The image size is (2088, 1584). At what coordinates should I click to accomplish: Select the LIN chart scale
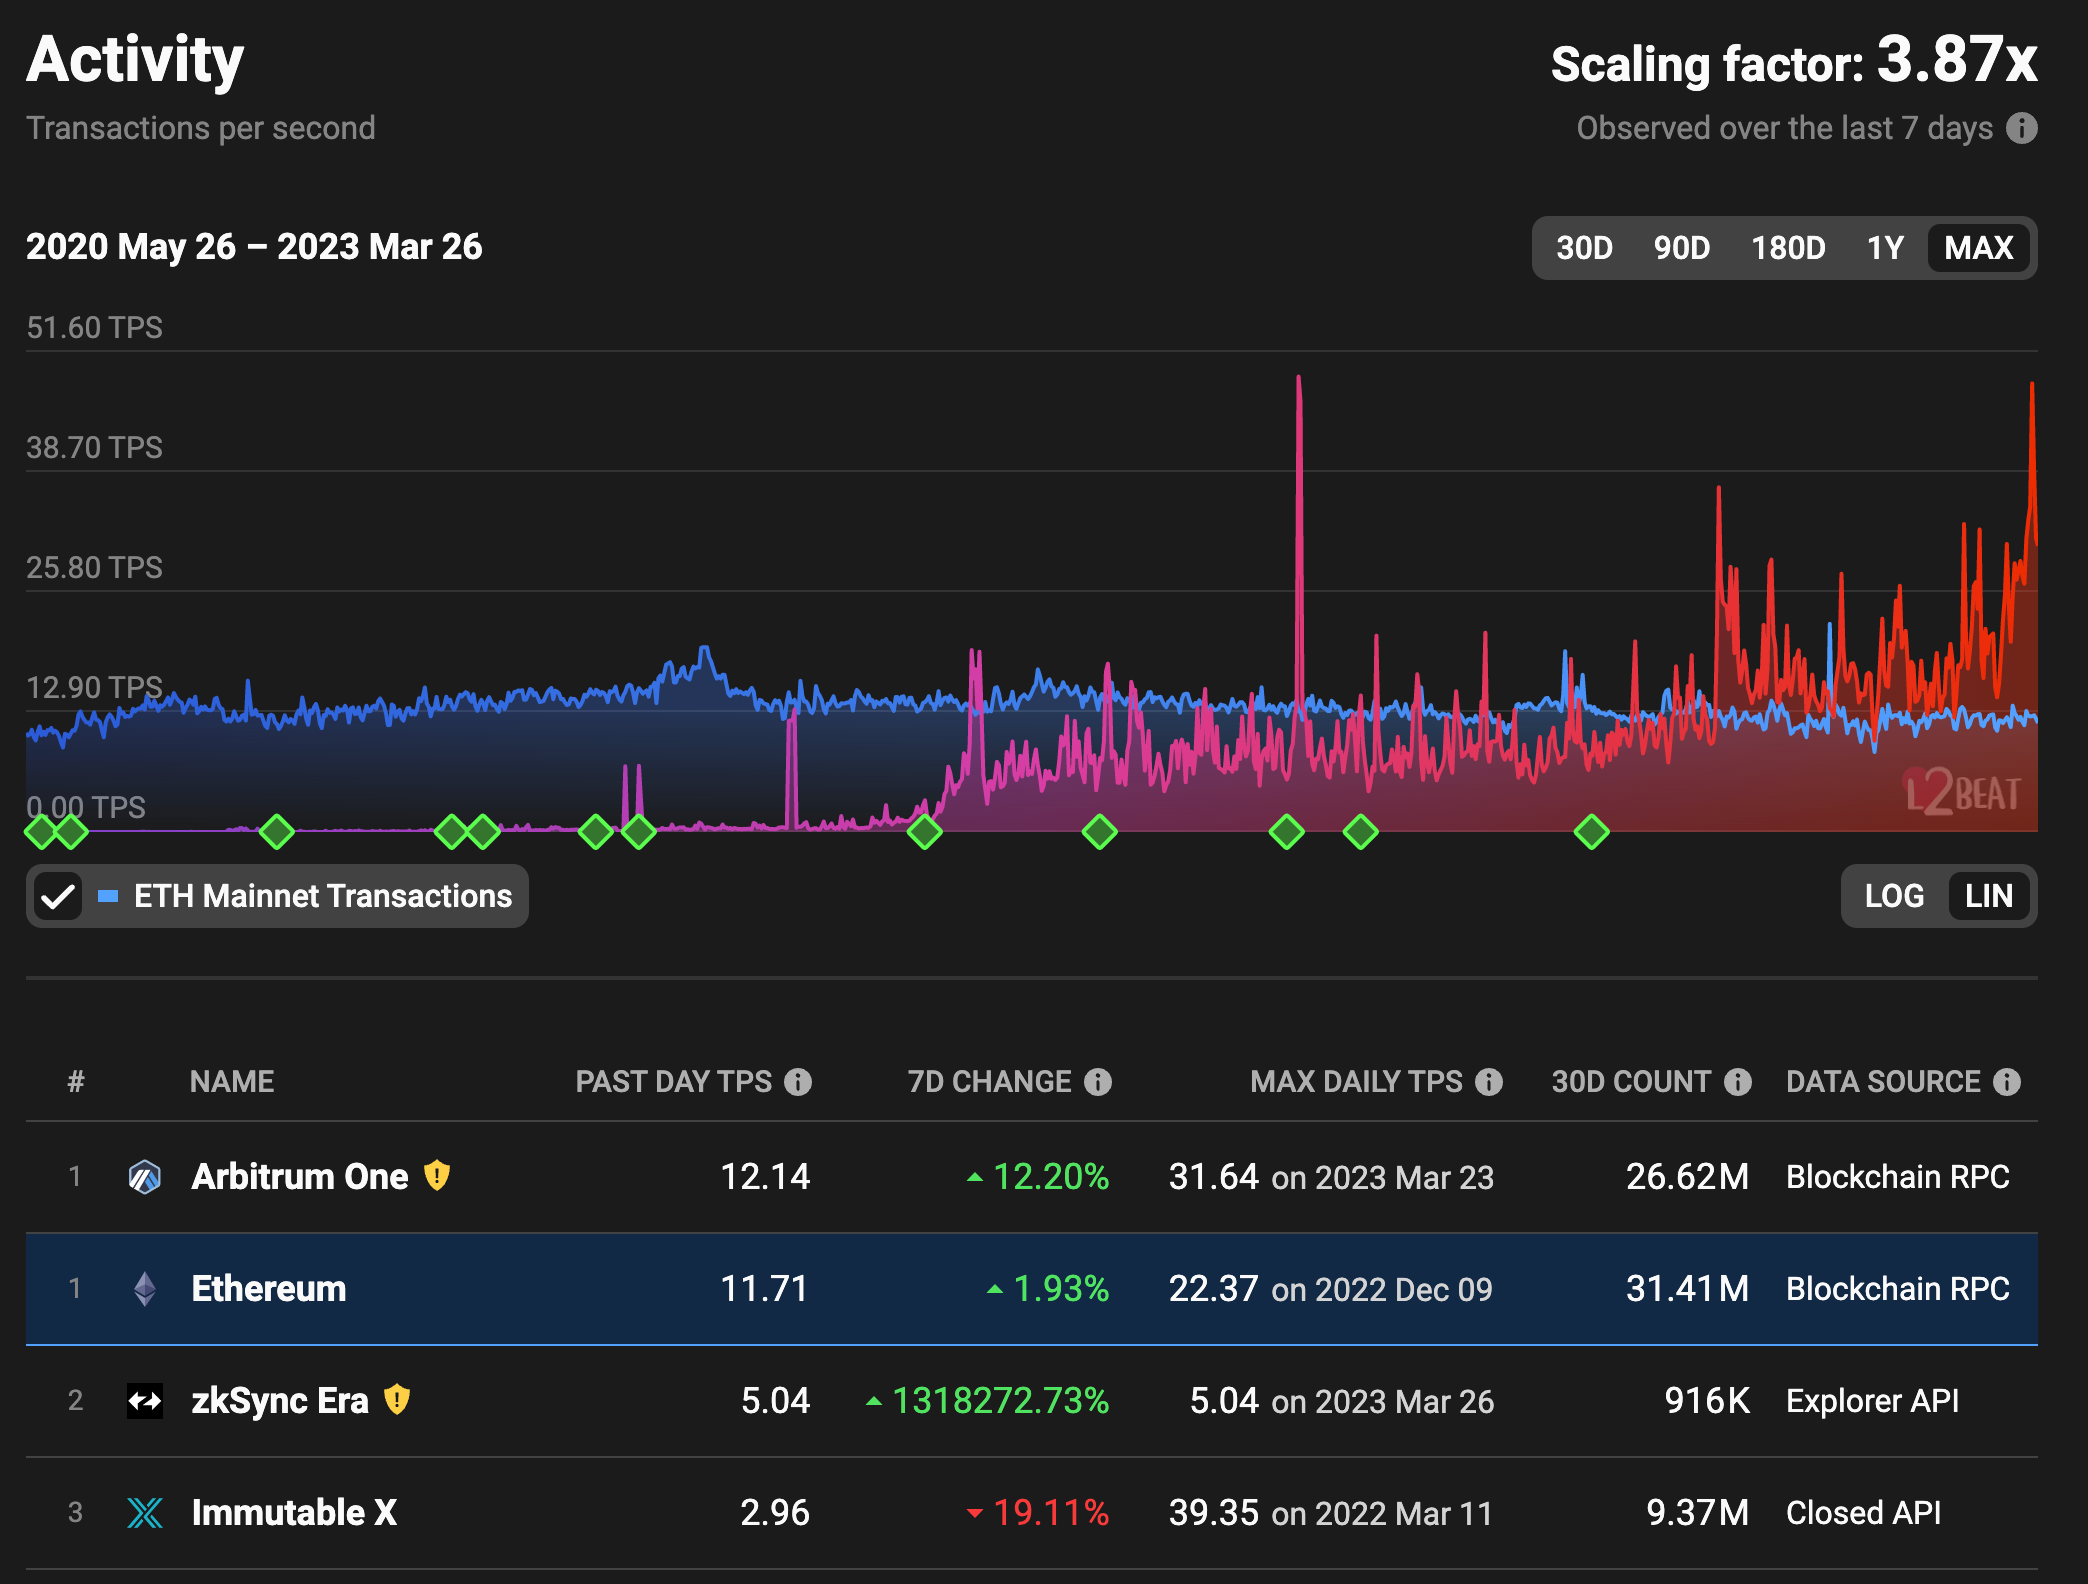(1988, 896)
